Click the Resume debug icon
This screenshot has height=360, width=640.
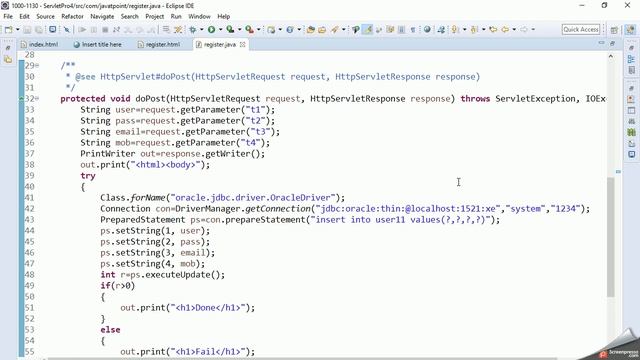point(82,29)
